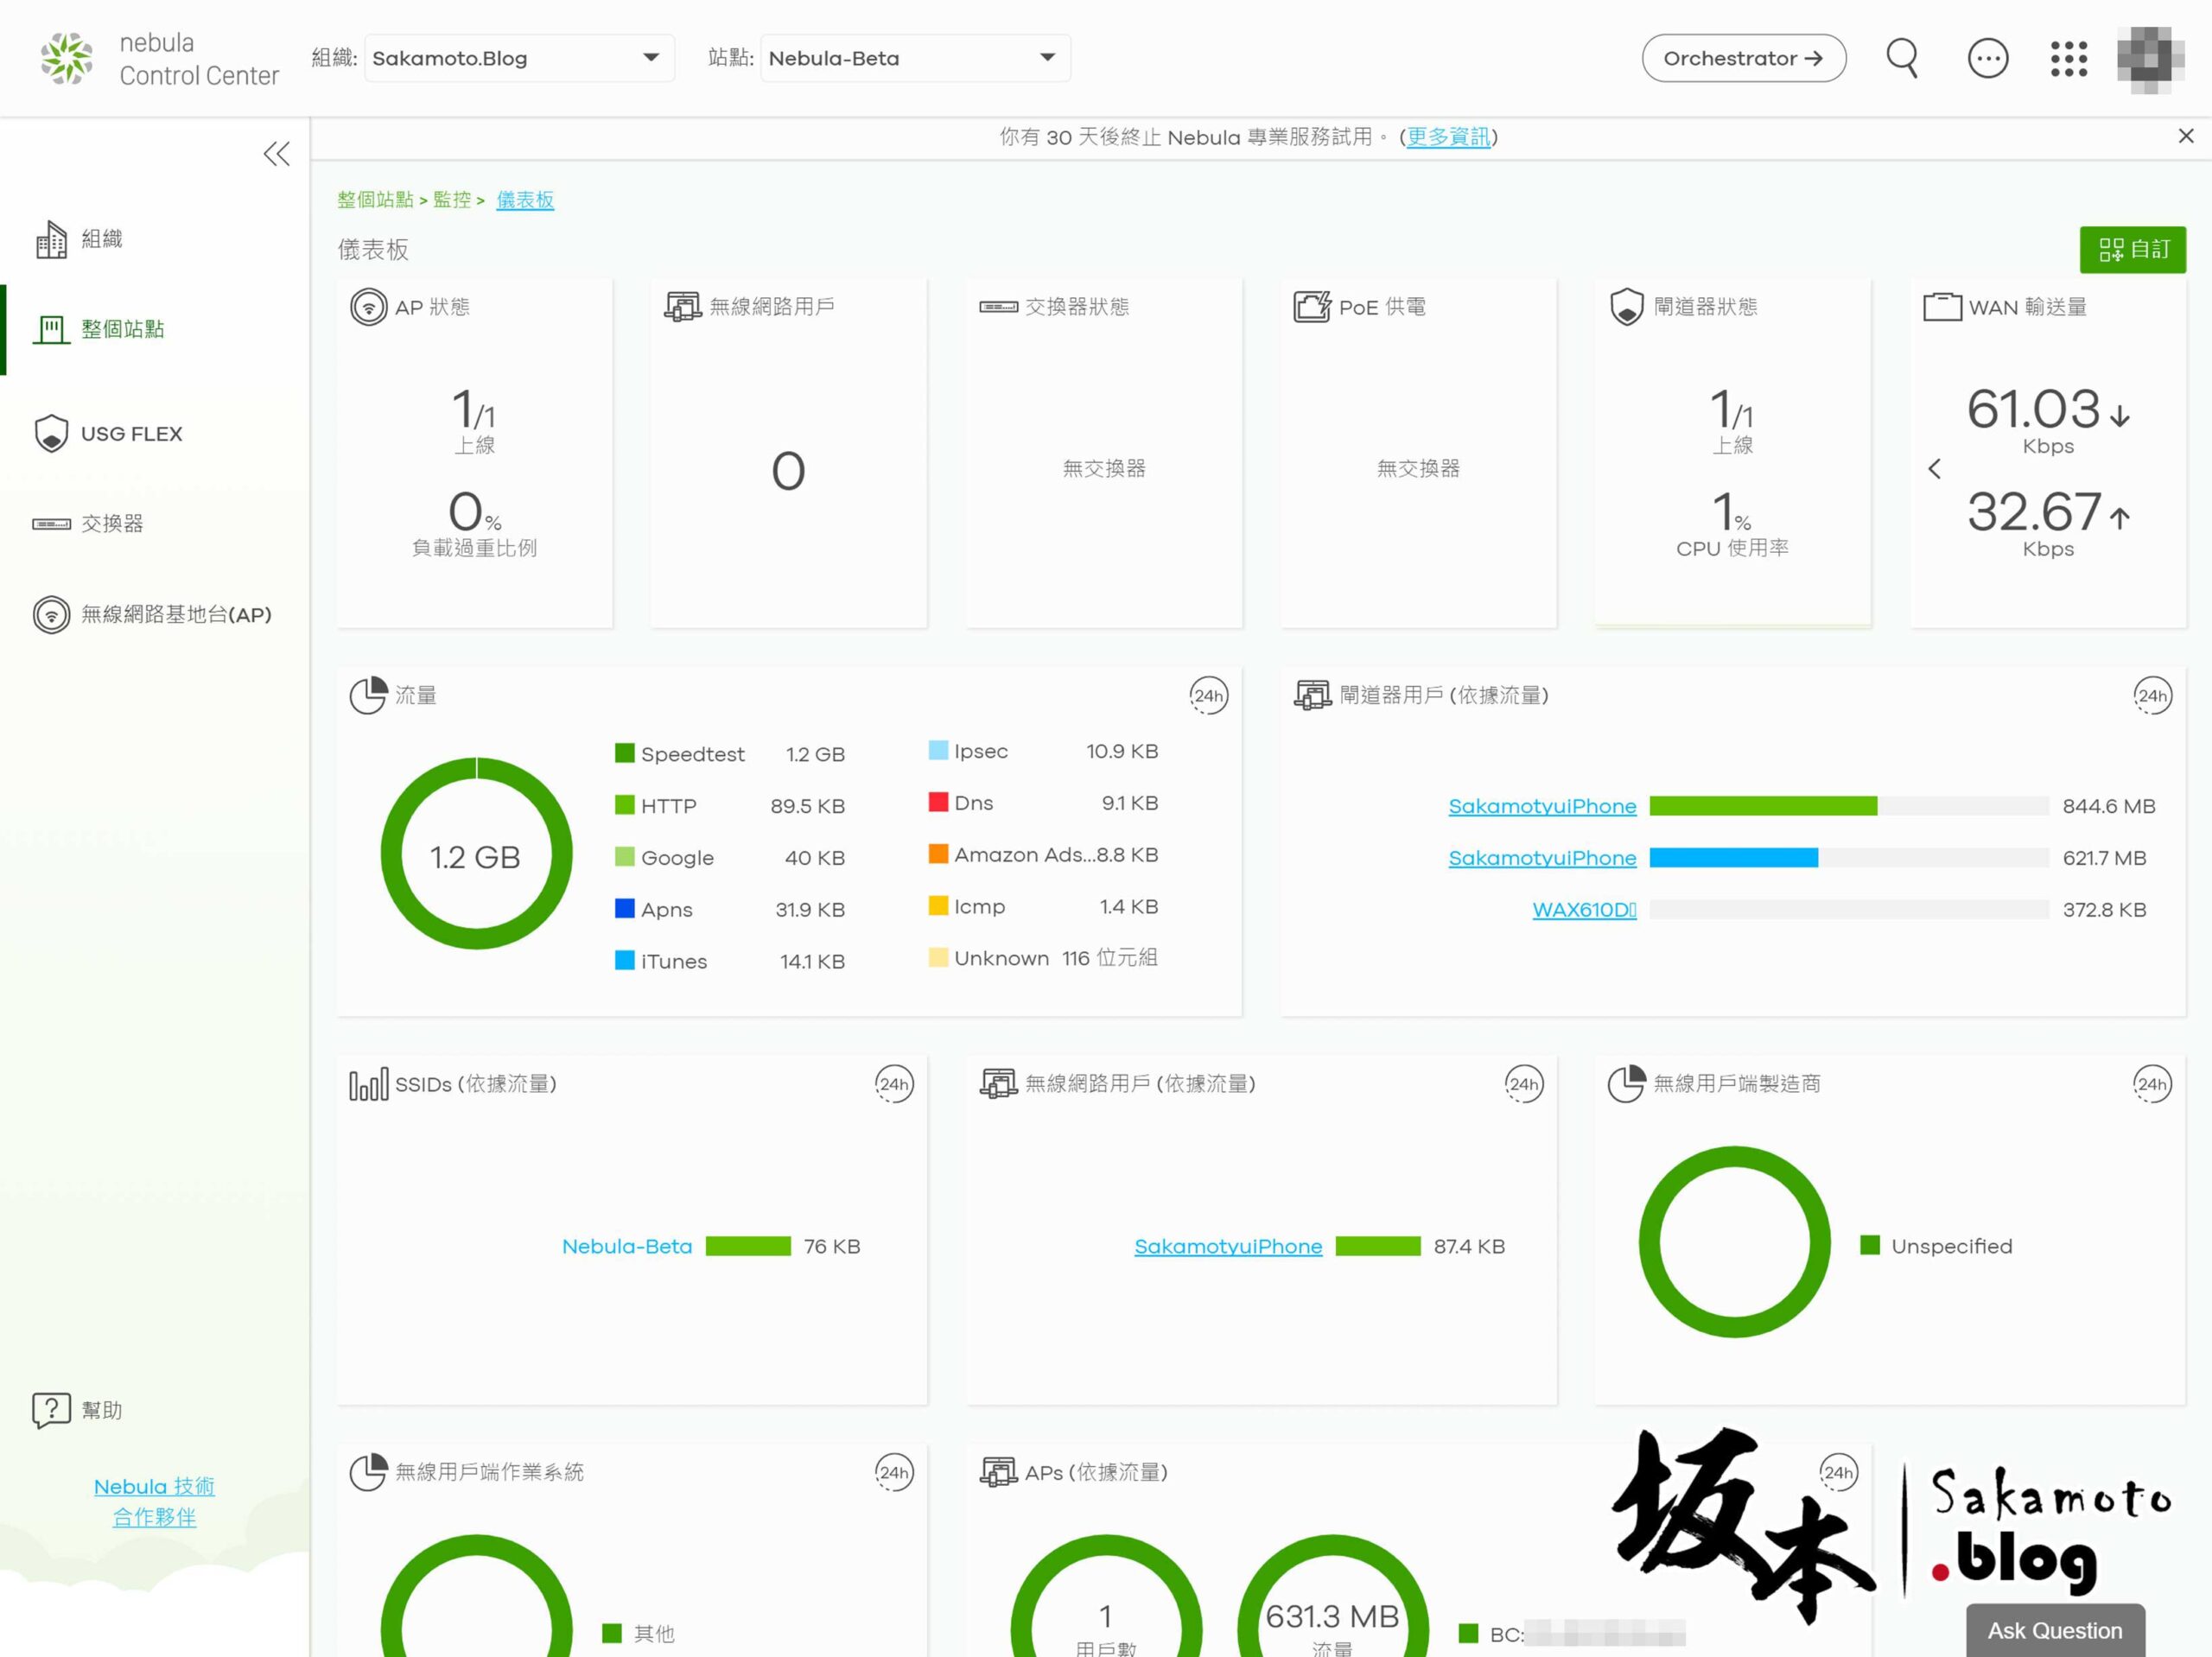Viewport: 2212px width, 1657px height.
Task: Click the 844.6 MB green usage bar
Action: [1763, 806]
